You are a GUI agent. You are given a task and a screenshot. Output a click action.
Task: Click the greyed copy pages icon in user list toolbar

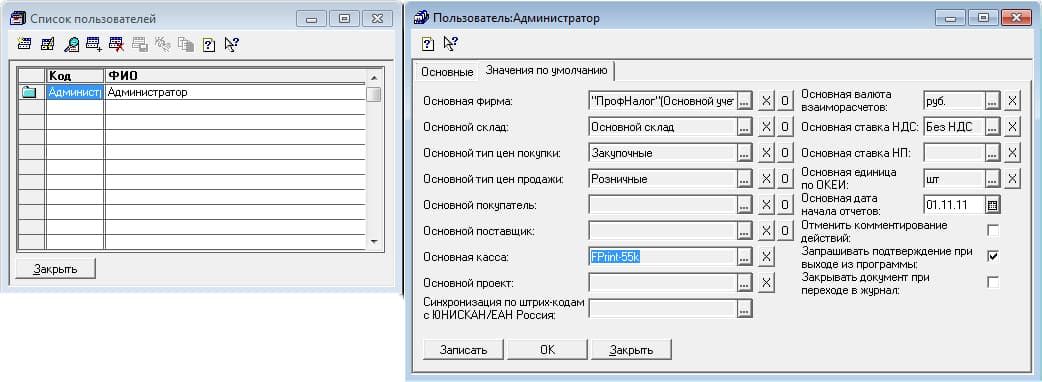[186, 45]
